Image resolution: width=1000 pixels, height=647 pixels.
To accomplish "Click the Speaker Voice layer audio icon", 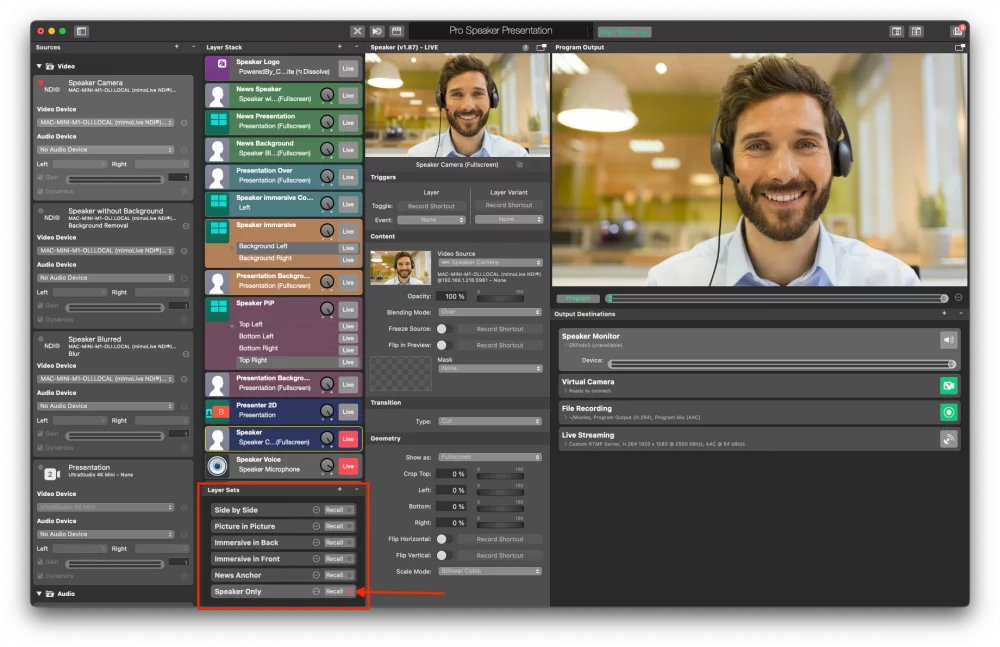I will tap(217, 466).
